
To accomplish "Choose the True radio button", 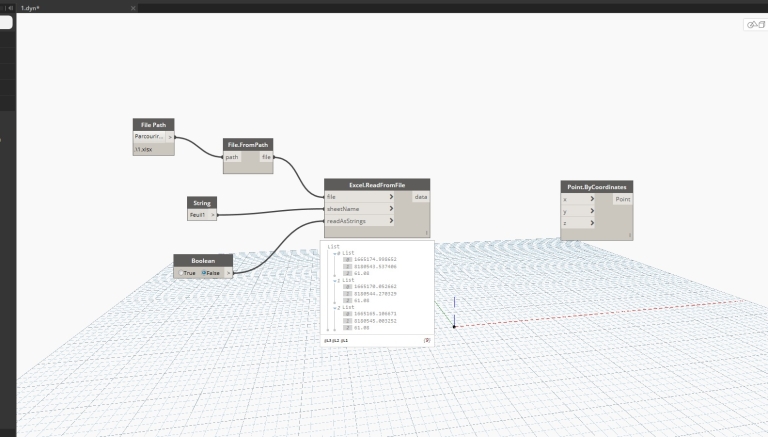I will (181, 273).
